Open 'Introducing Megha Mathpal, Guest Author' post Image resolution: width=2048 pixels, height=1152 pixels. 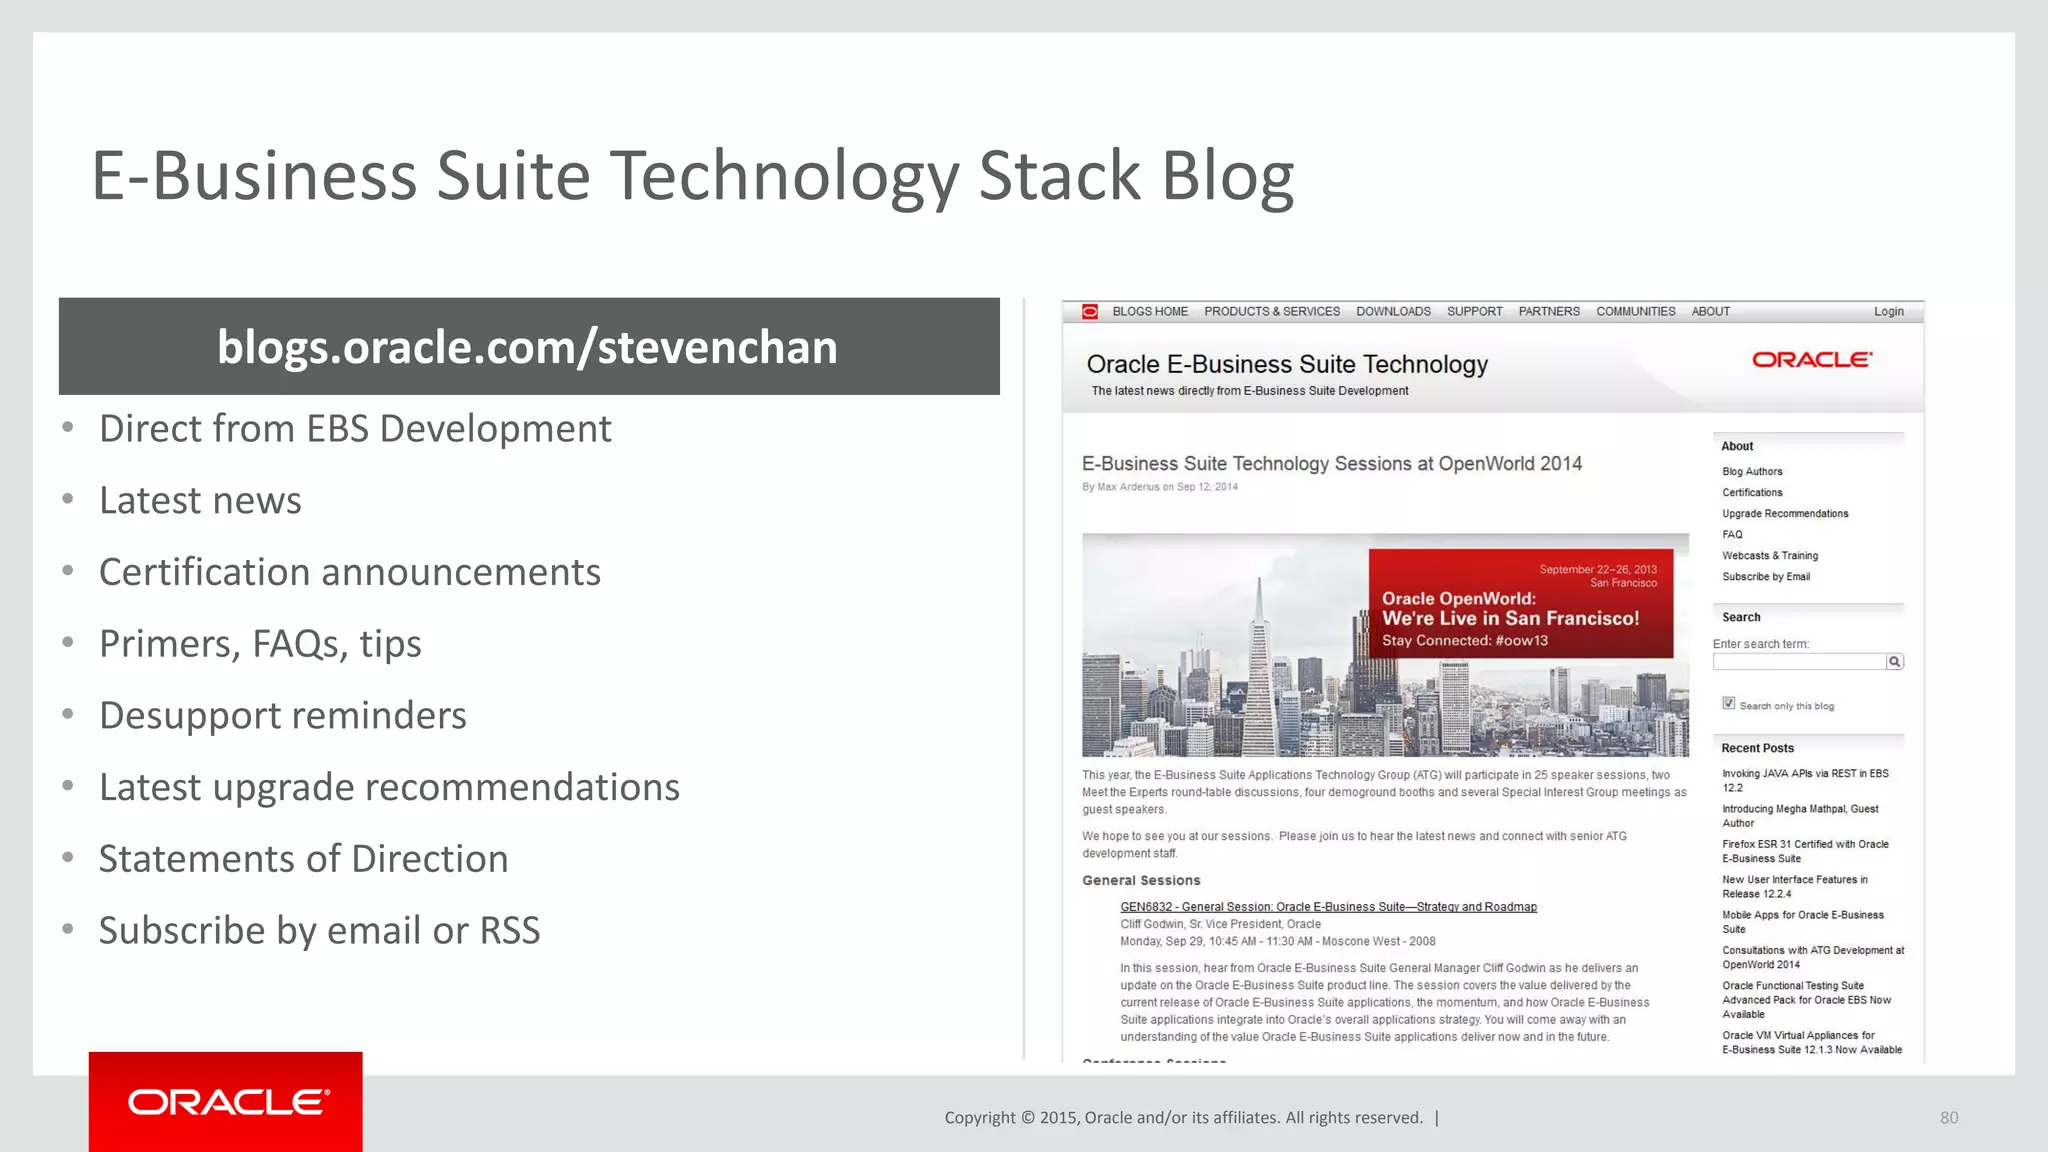tap(1800, 816)
